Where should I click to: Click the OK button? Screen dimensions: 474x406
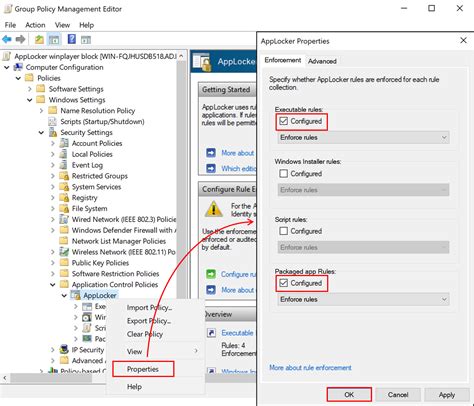point(349,395)
